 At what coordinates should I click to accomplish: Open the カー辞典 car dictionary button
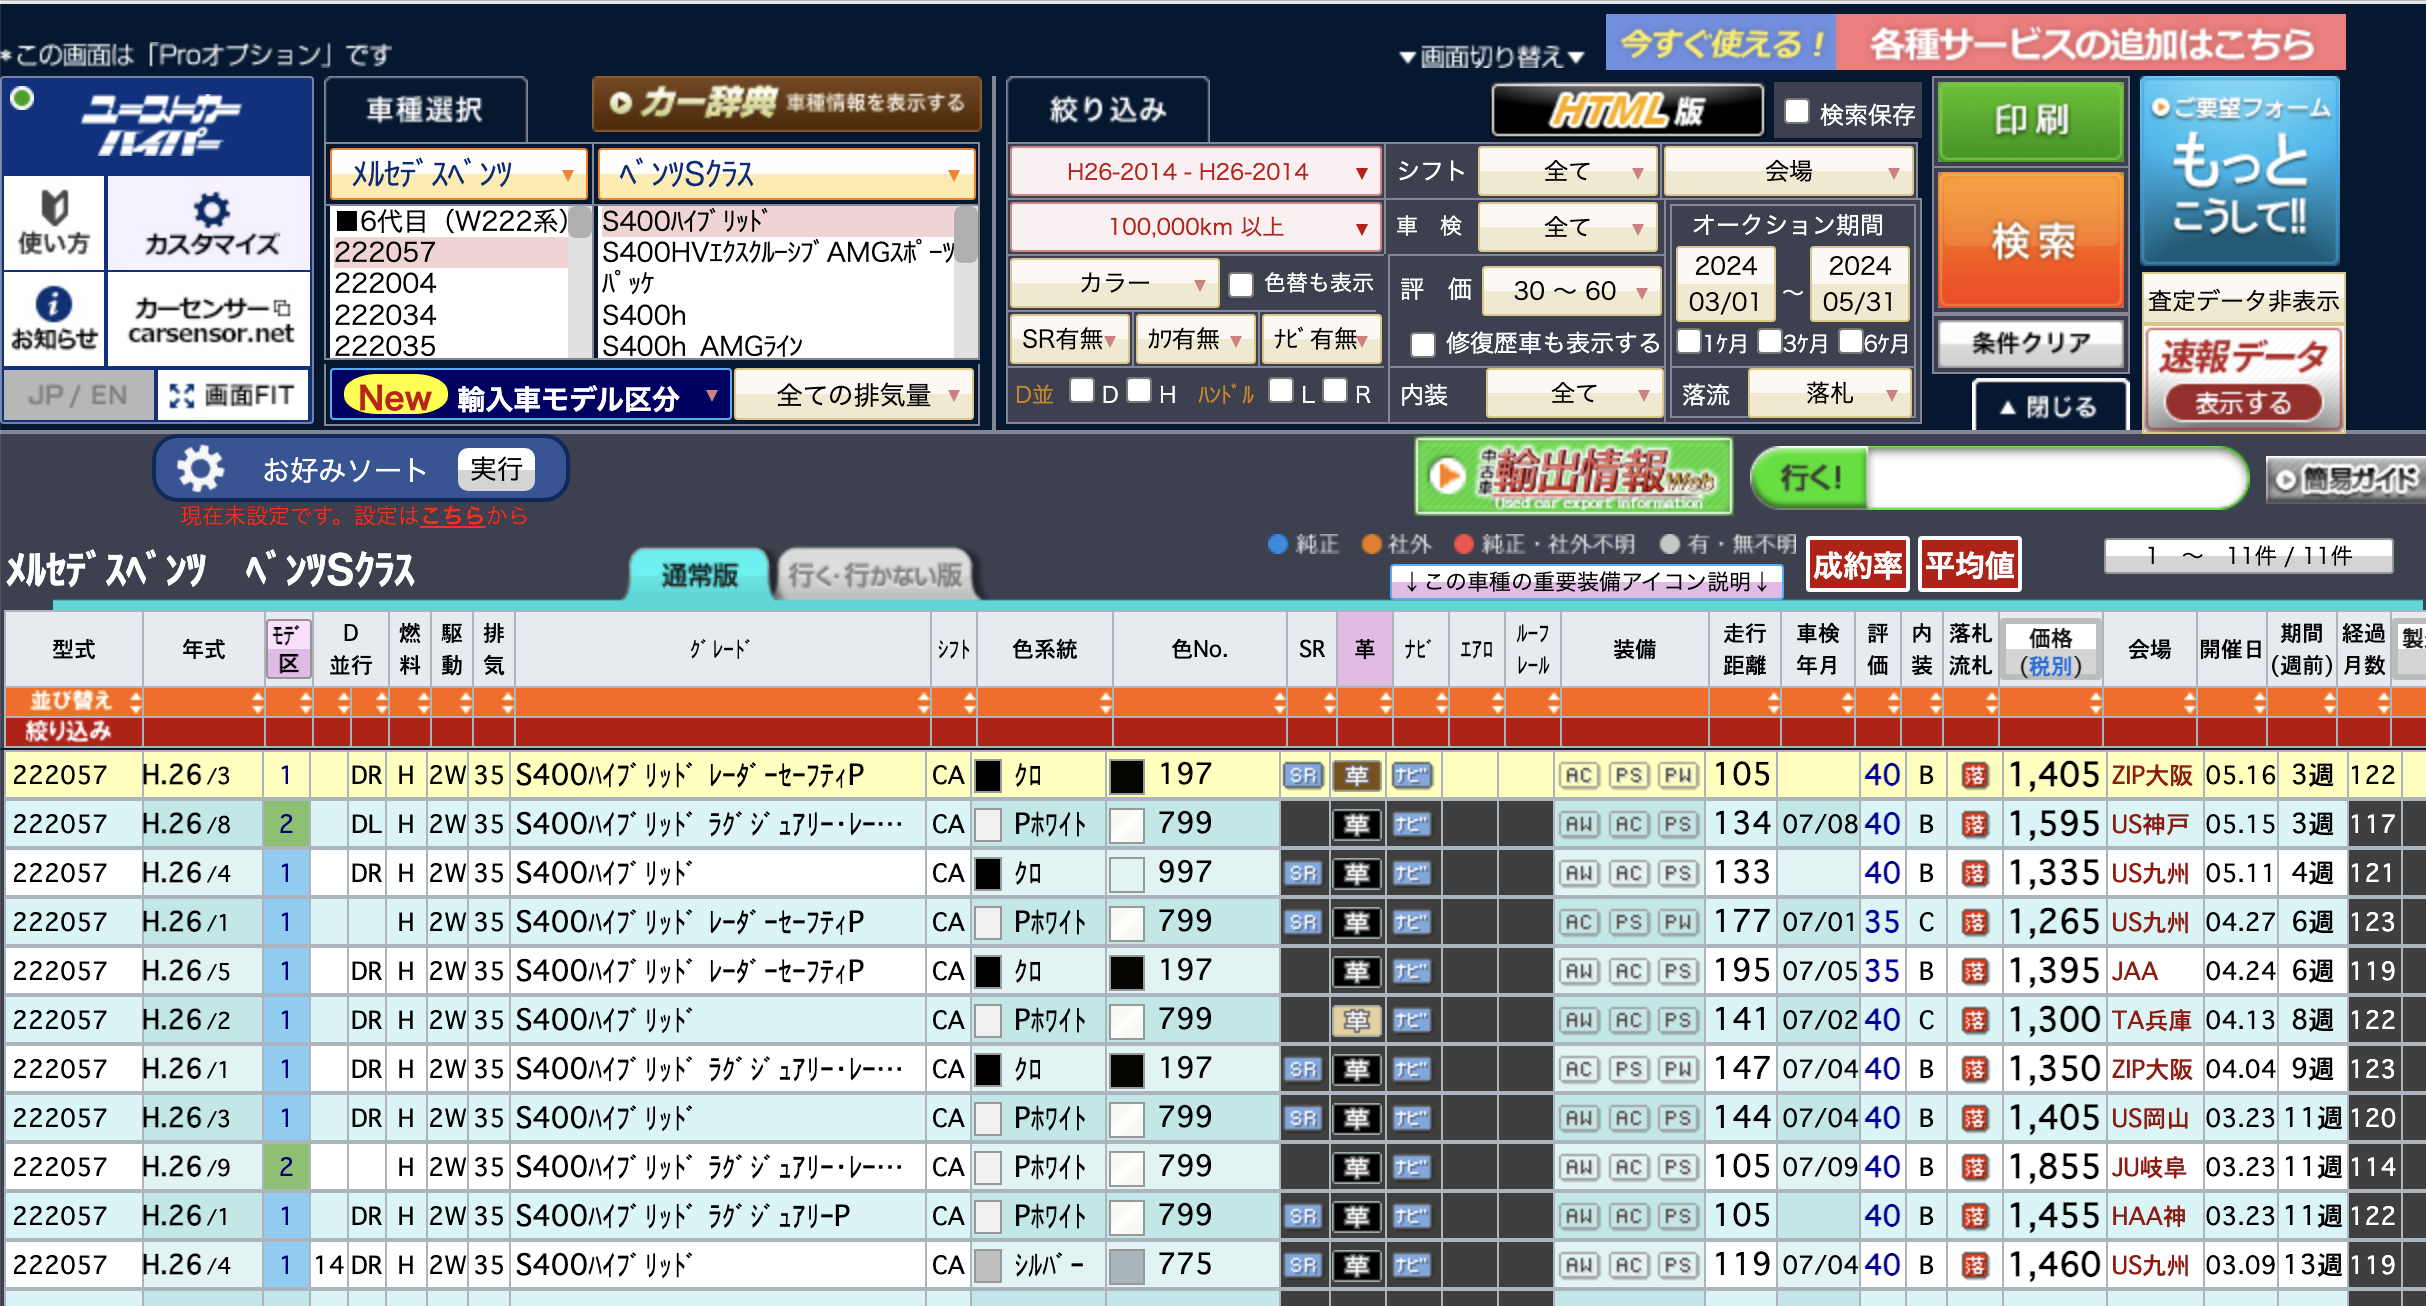click(786, 103)
